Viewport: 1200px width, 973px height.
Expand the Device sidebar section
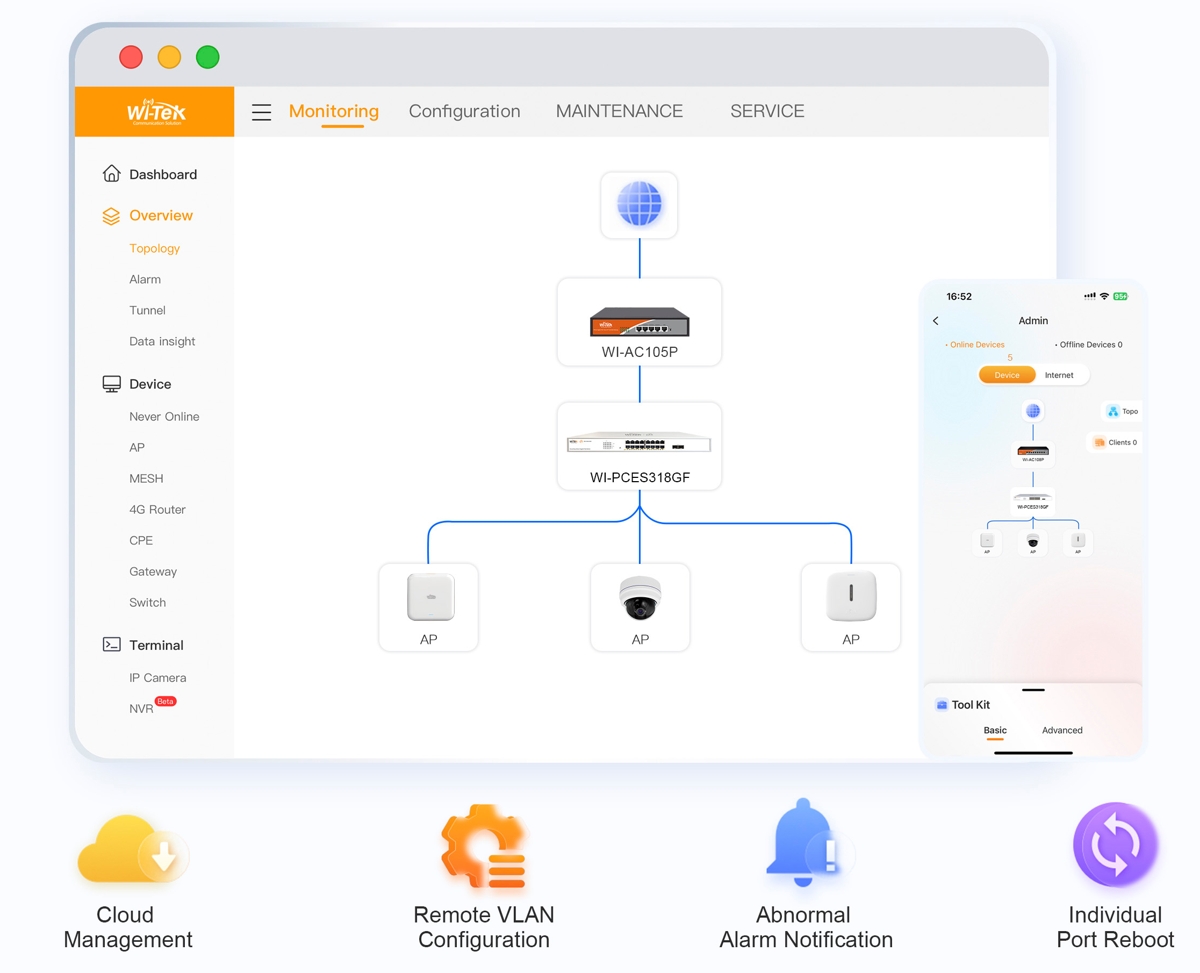(x=149, y=384)
